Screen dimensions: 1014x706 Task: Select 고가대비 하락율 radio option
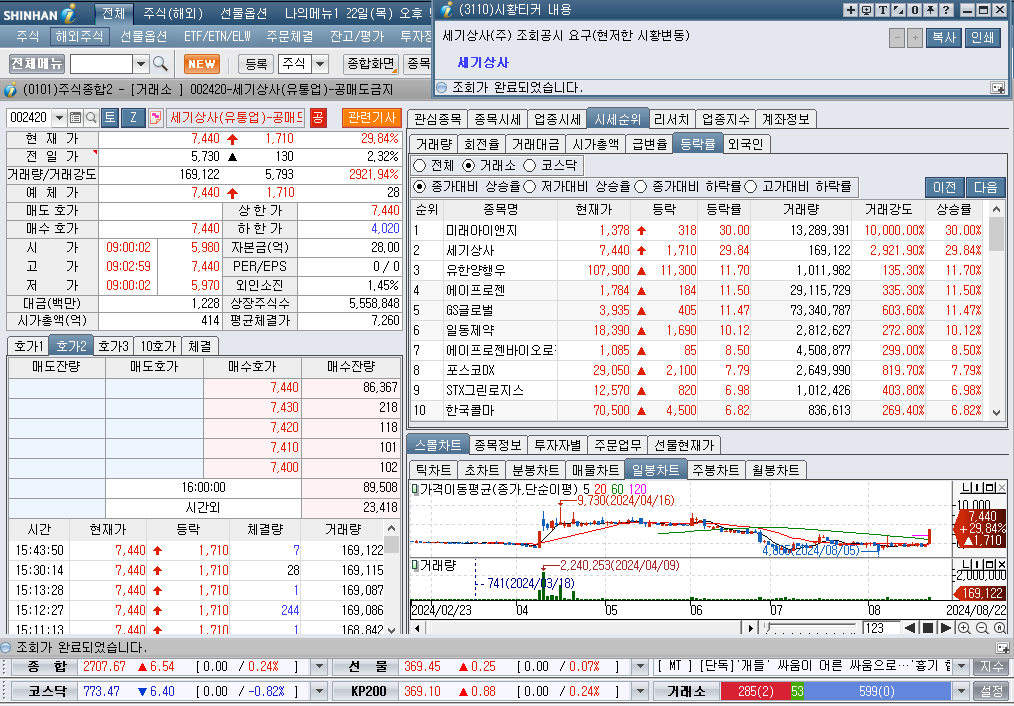[x=751, y=187]
